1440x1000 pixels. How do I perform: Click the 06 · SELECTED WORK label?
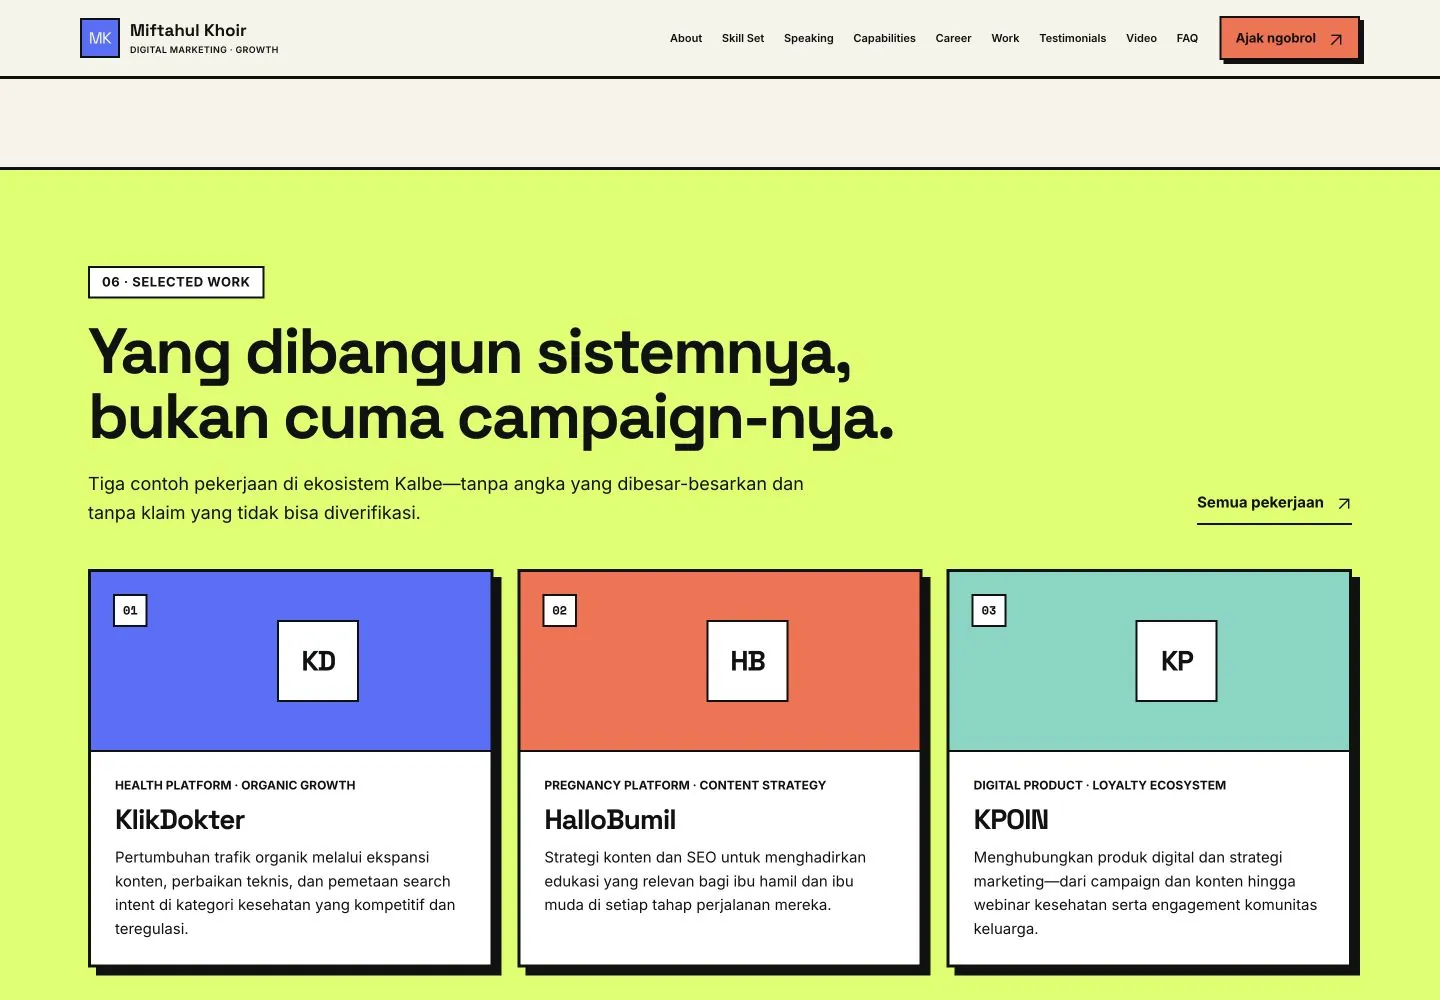[176, 282]
